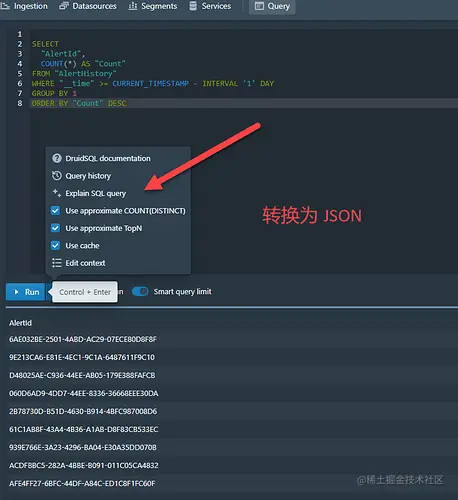Click the Segments chart icon

click(133, 6)
